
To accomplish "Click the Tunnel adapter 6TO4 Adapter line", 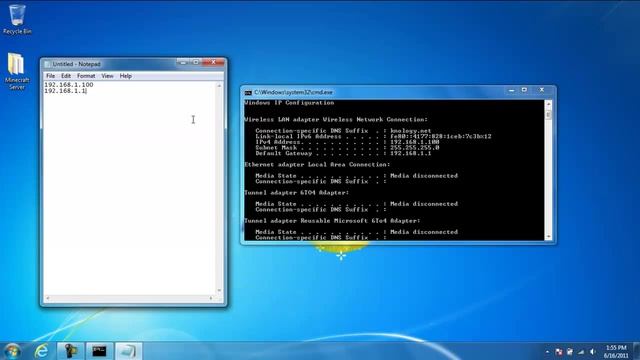I will coord(297,193).
